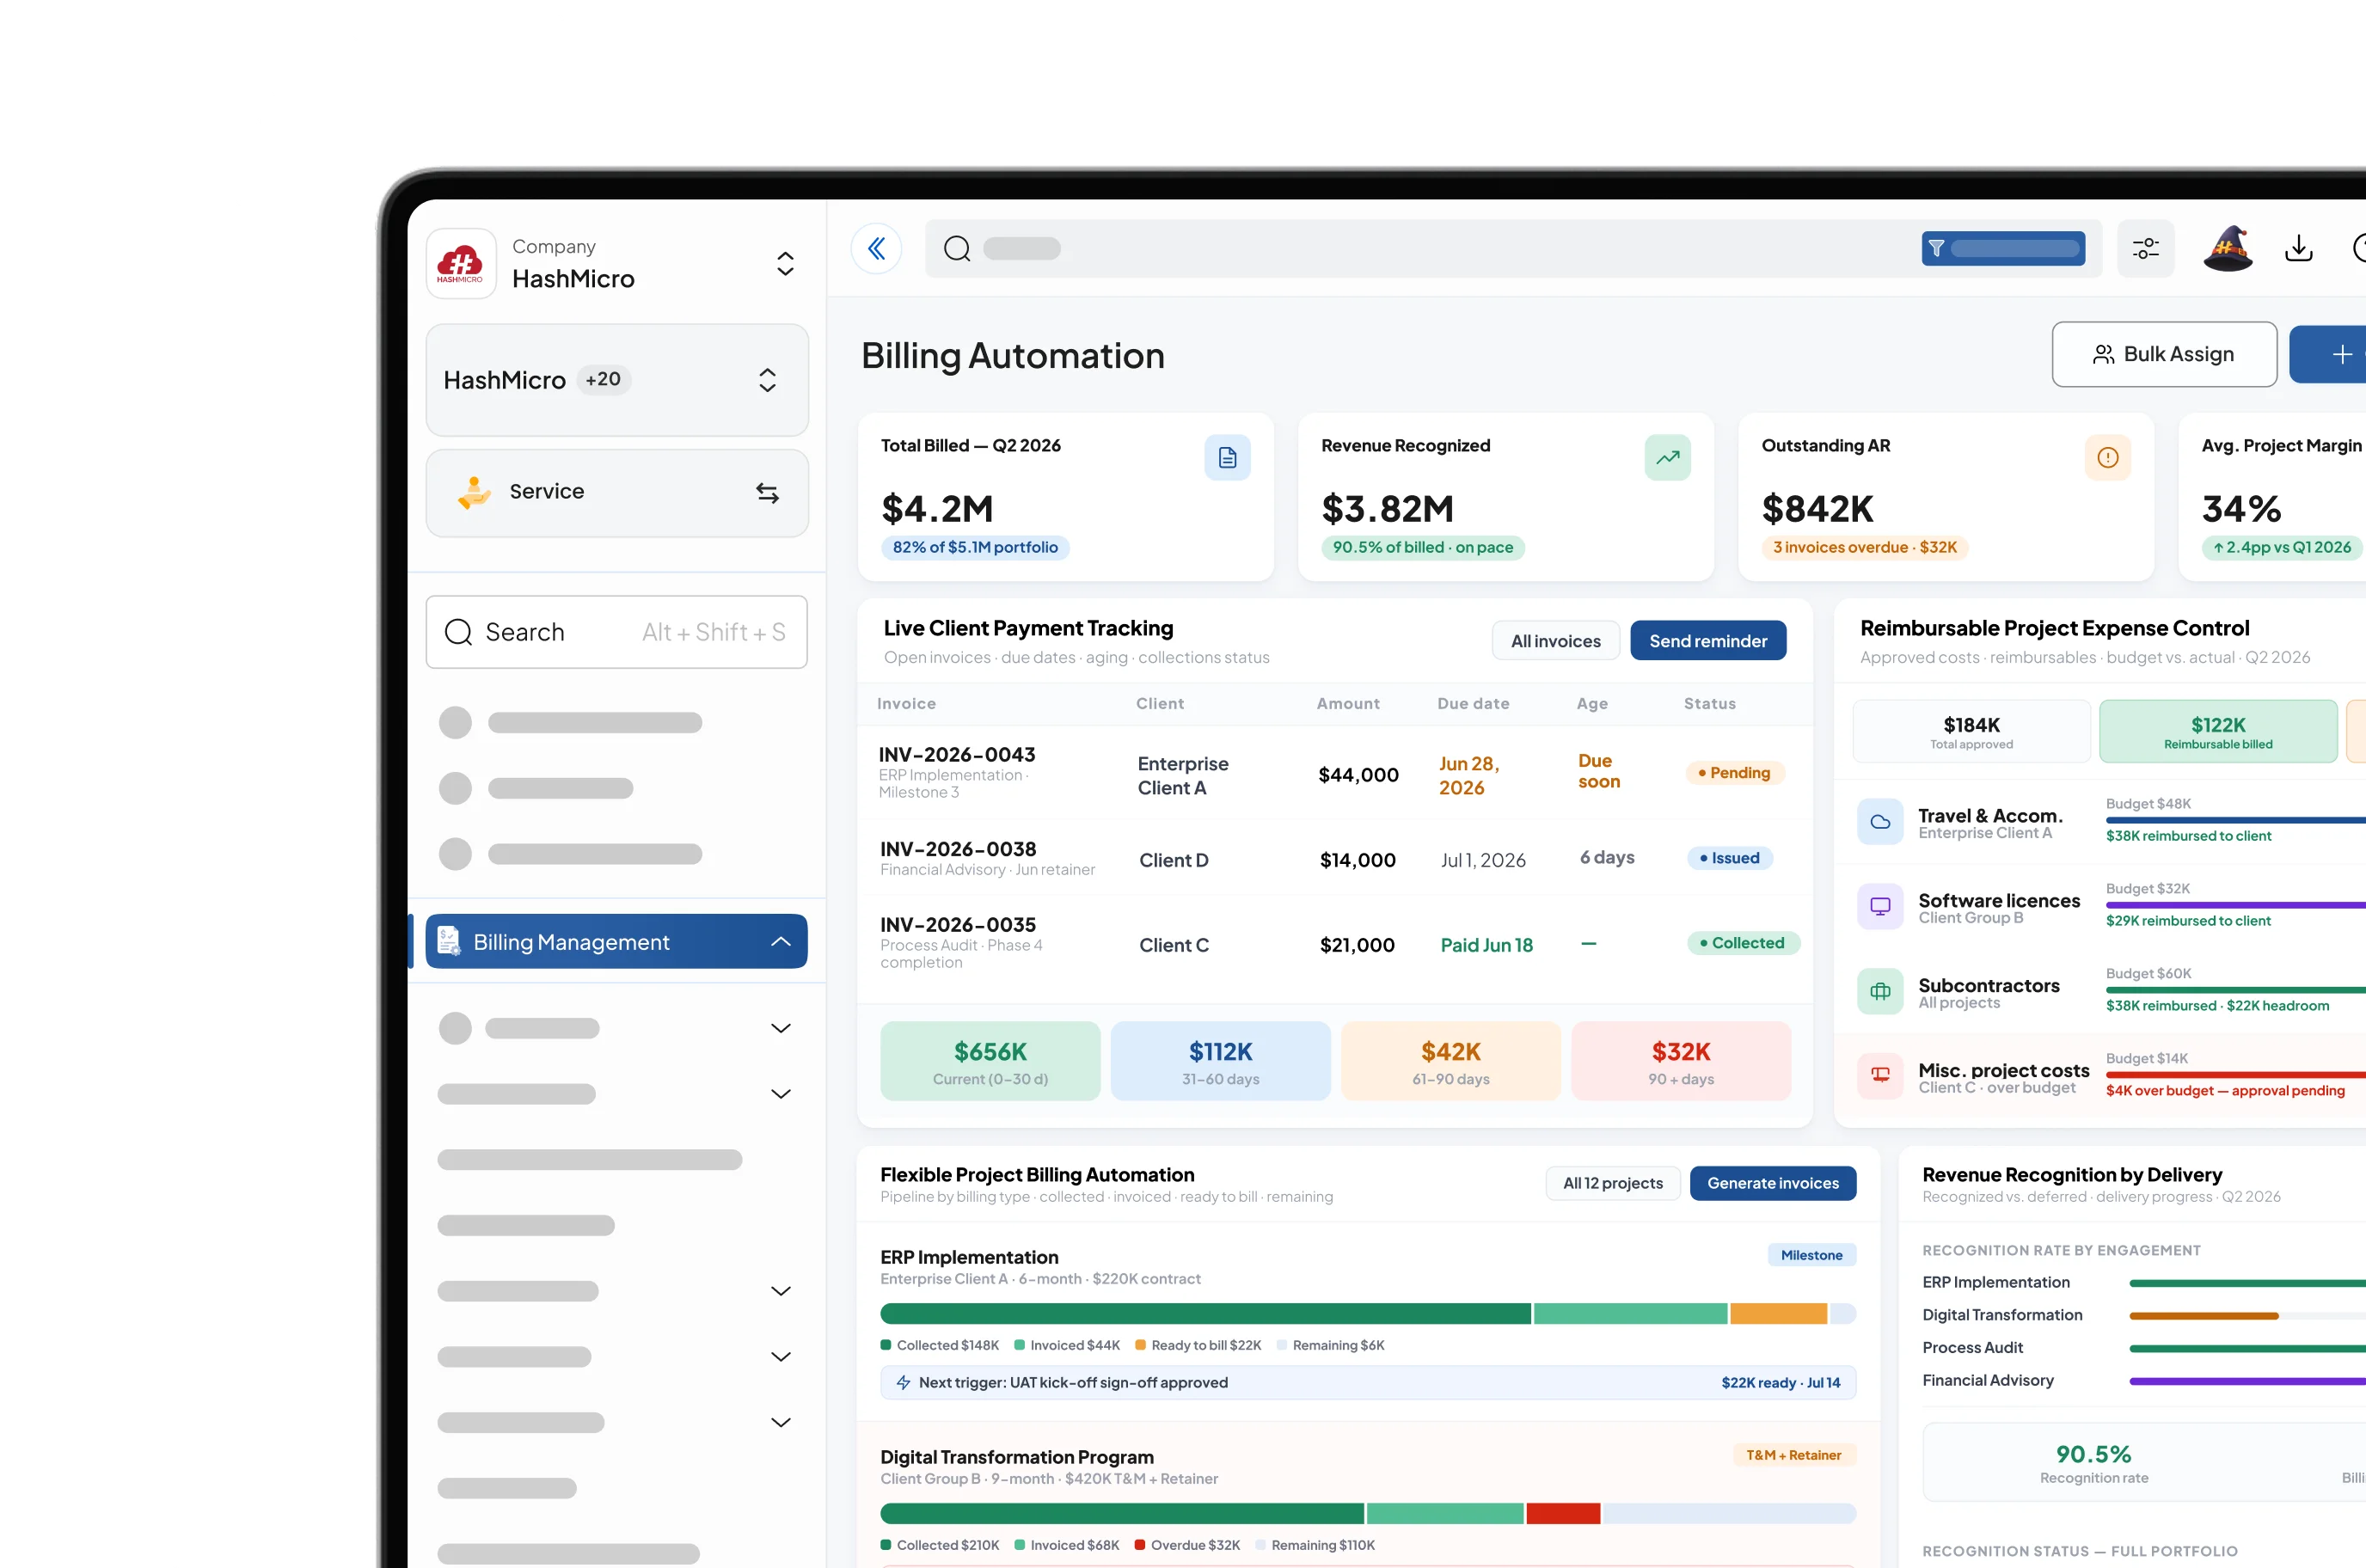
Task: Click the trend icon on Revenue Recognized card
Action: [1667, 457]
